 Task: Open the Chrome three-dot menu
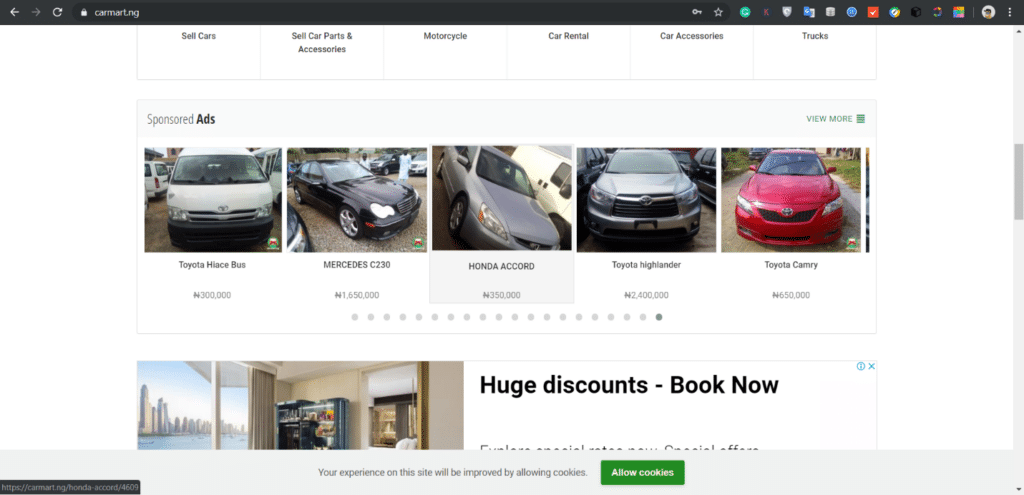(1010, 12)
